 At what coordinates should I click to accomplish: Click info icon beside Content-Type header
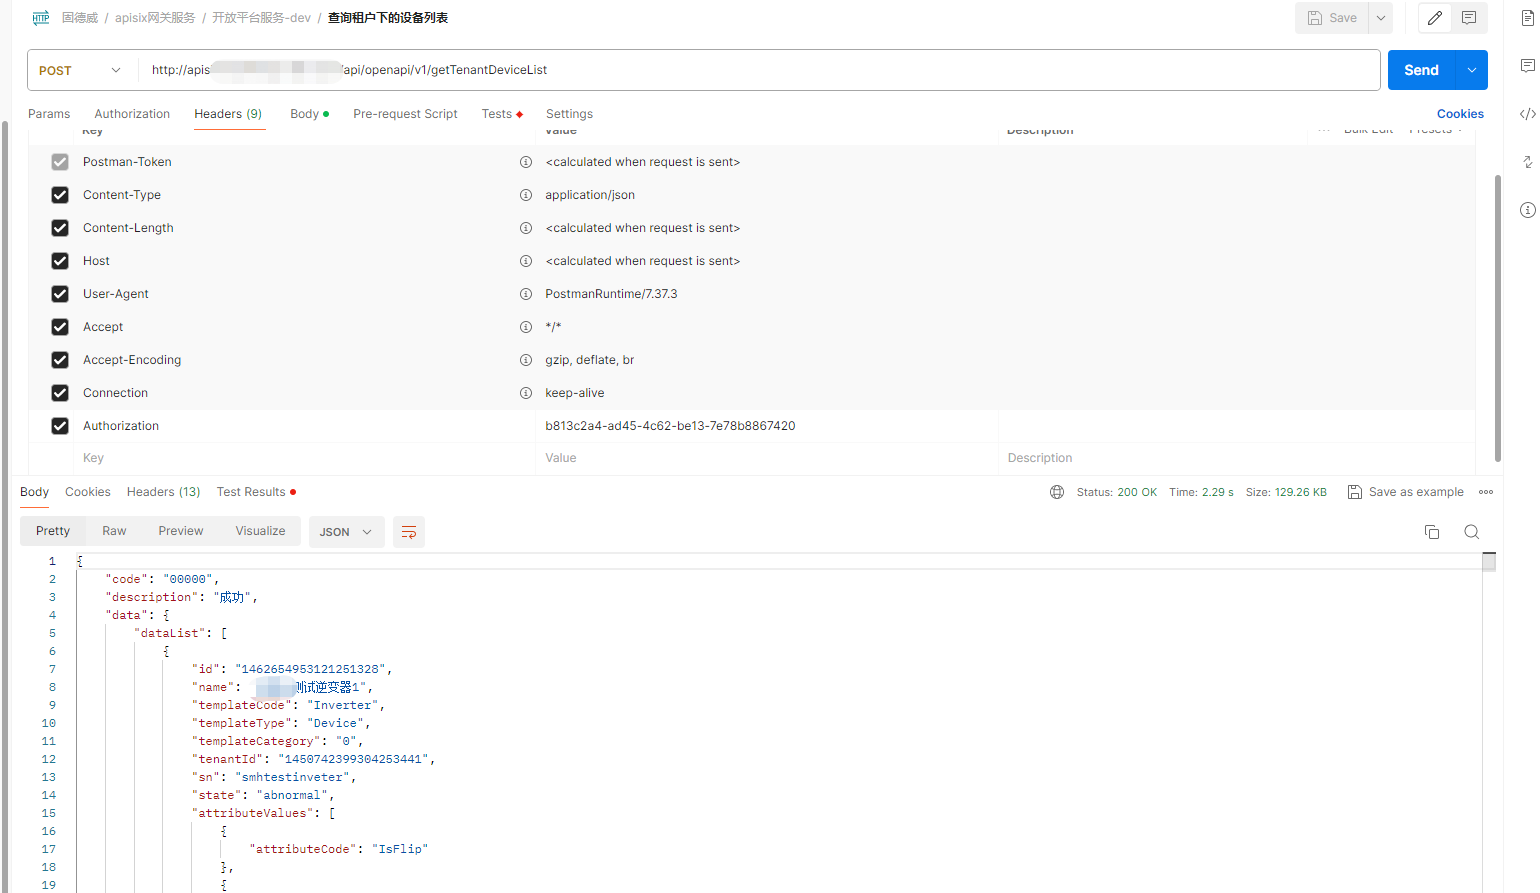526,195
